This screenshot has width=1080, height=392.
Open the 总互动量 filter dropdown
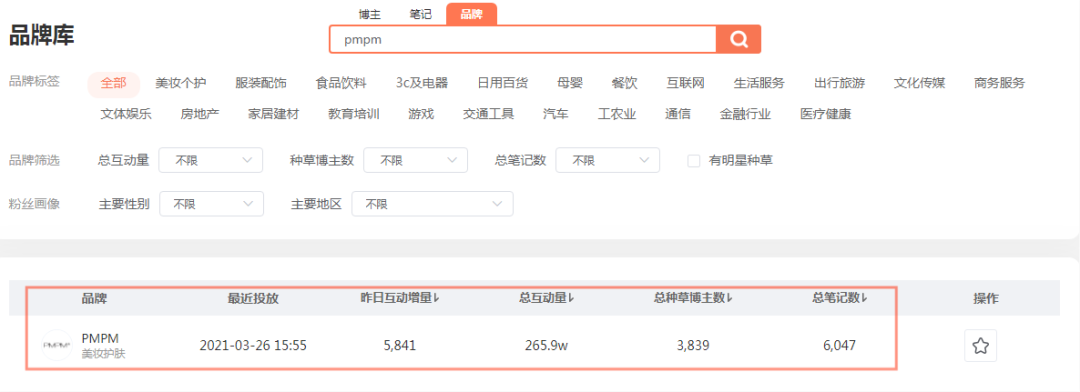(x=211, y=161)
